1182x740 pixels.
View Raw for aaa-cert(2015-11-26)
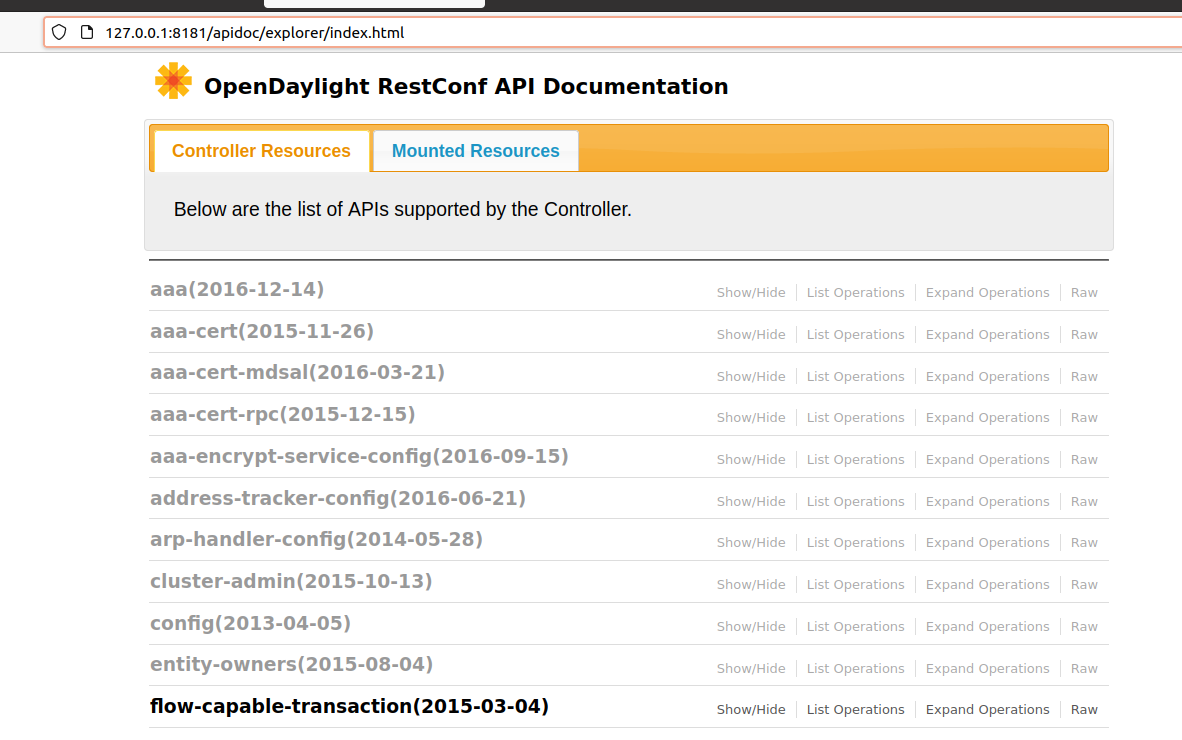pos(1084,335)
